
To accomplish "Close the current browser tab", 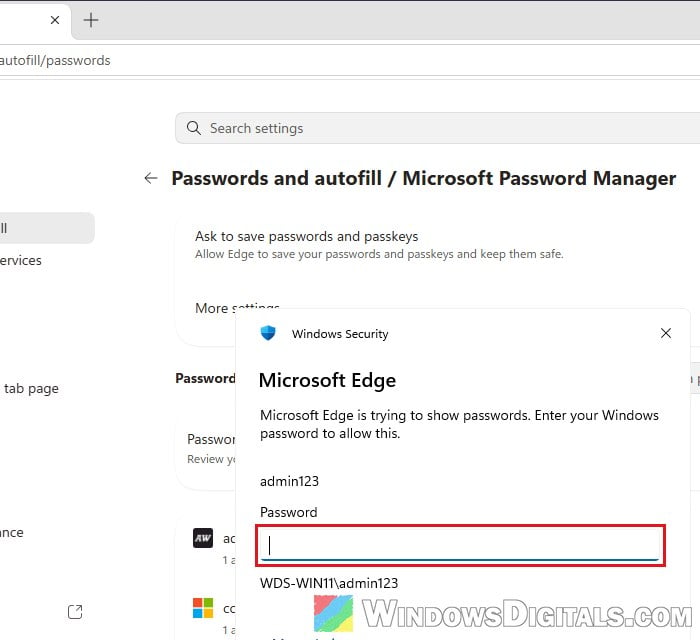I will click(x=55, y=20).
